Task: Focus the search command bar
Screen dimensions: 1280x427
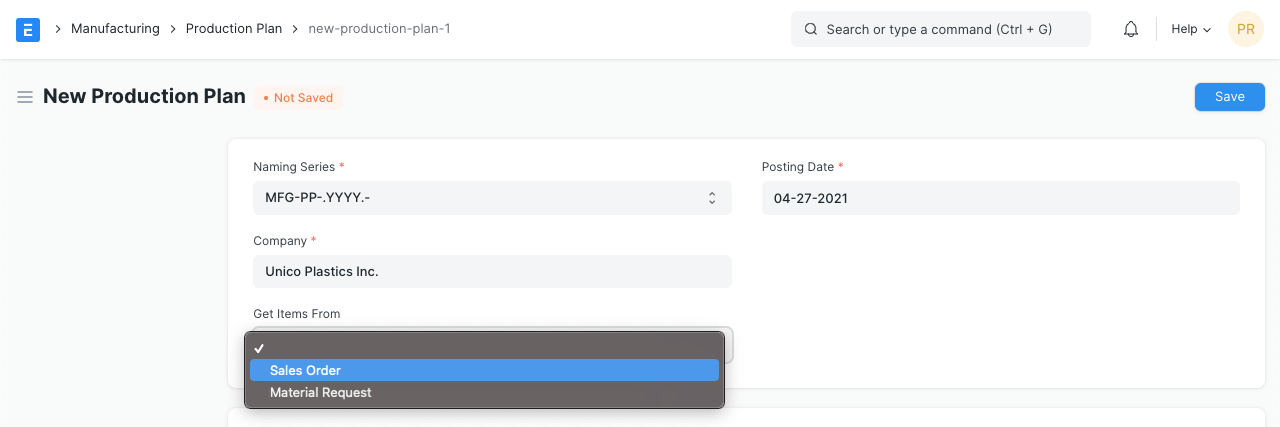Action: (940, 29)
